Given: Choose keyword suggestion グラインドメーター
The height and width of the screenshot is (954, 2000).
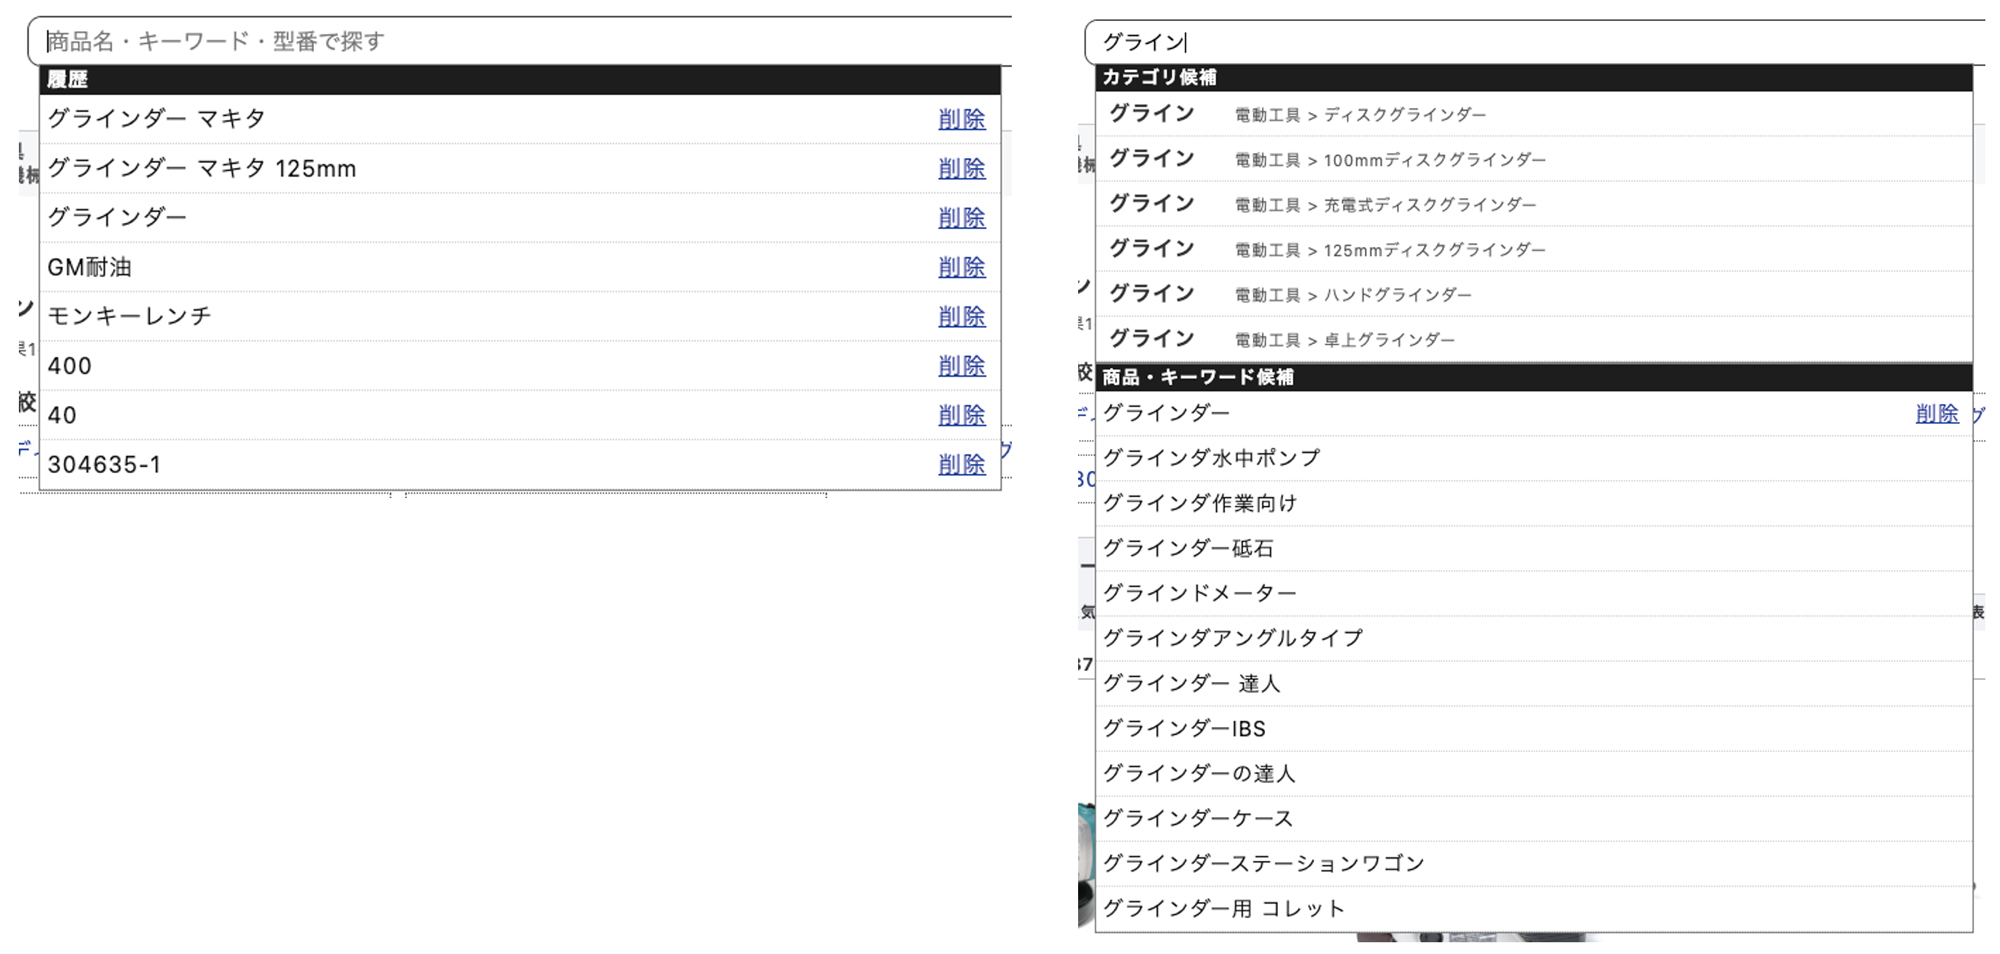Looking at the screenshot, I should [1199, 593].
